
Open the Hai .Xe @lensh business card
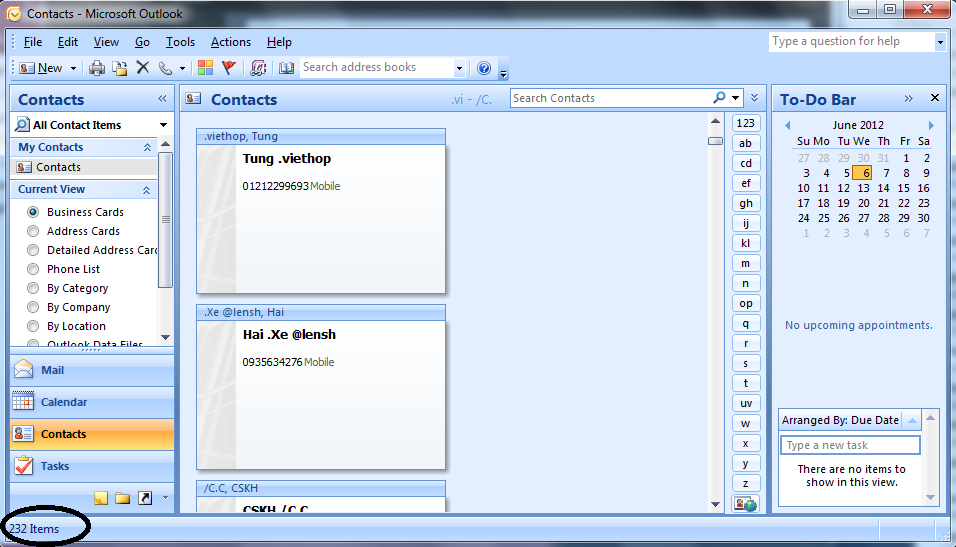[x=321, y=387]
